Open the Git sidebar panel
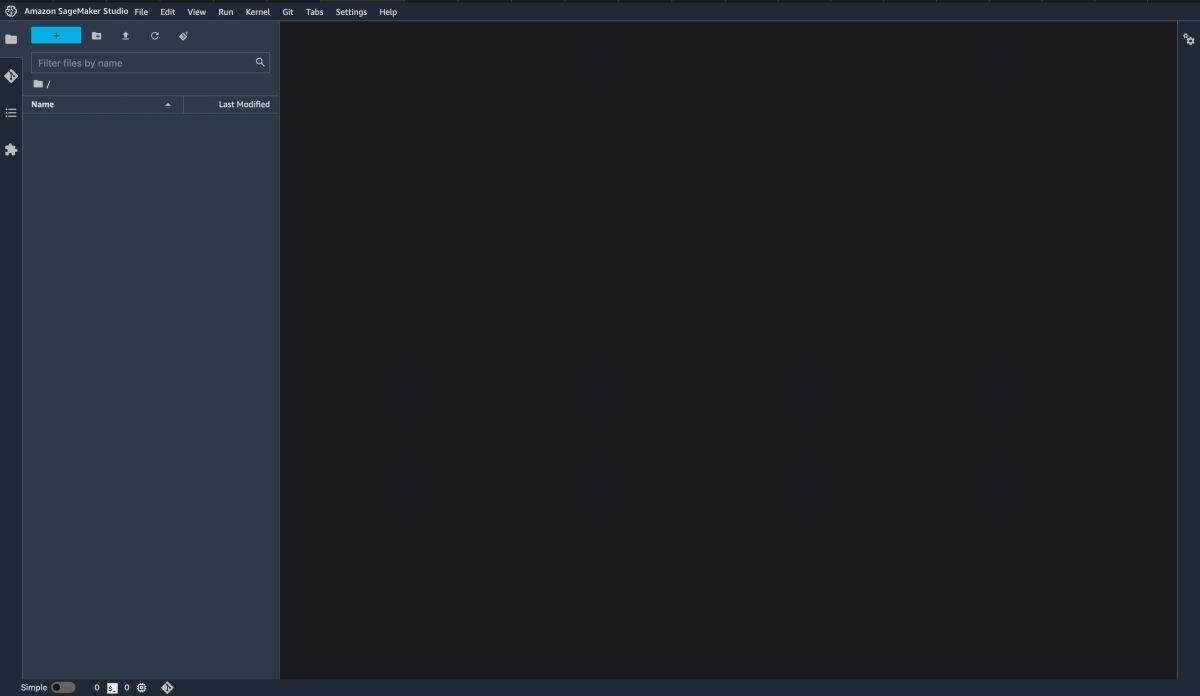Screen dimensions: 1200x696 point(11,76)
